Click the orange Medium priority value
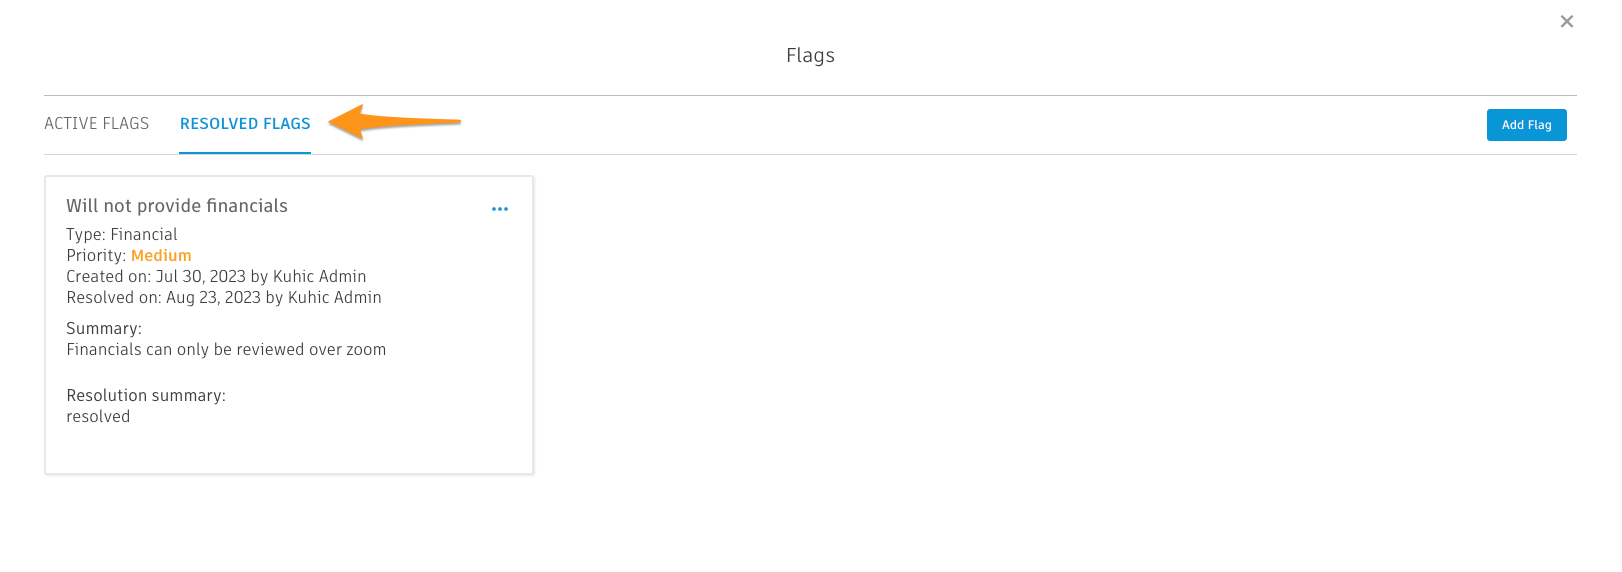The height and width of the screenshot is (572, 1622). point(161,256)
